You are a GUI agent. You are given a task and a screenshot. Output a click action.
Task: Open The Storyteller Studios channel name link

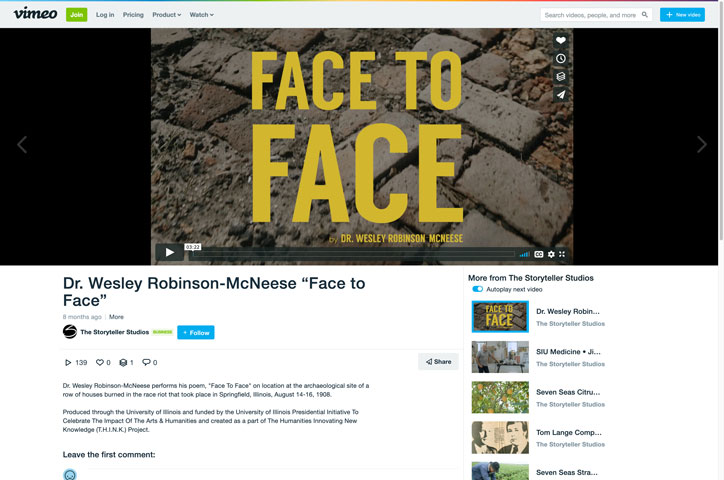click(115, 332)
